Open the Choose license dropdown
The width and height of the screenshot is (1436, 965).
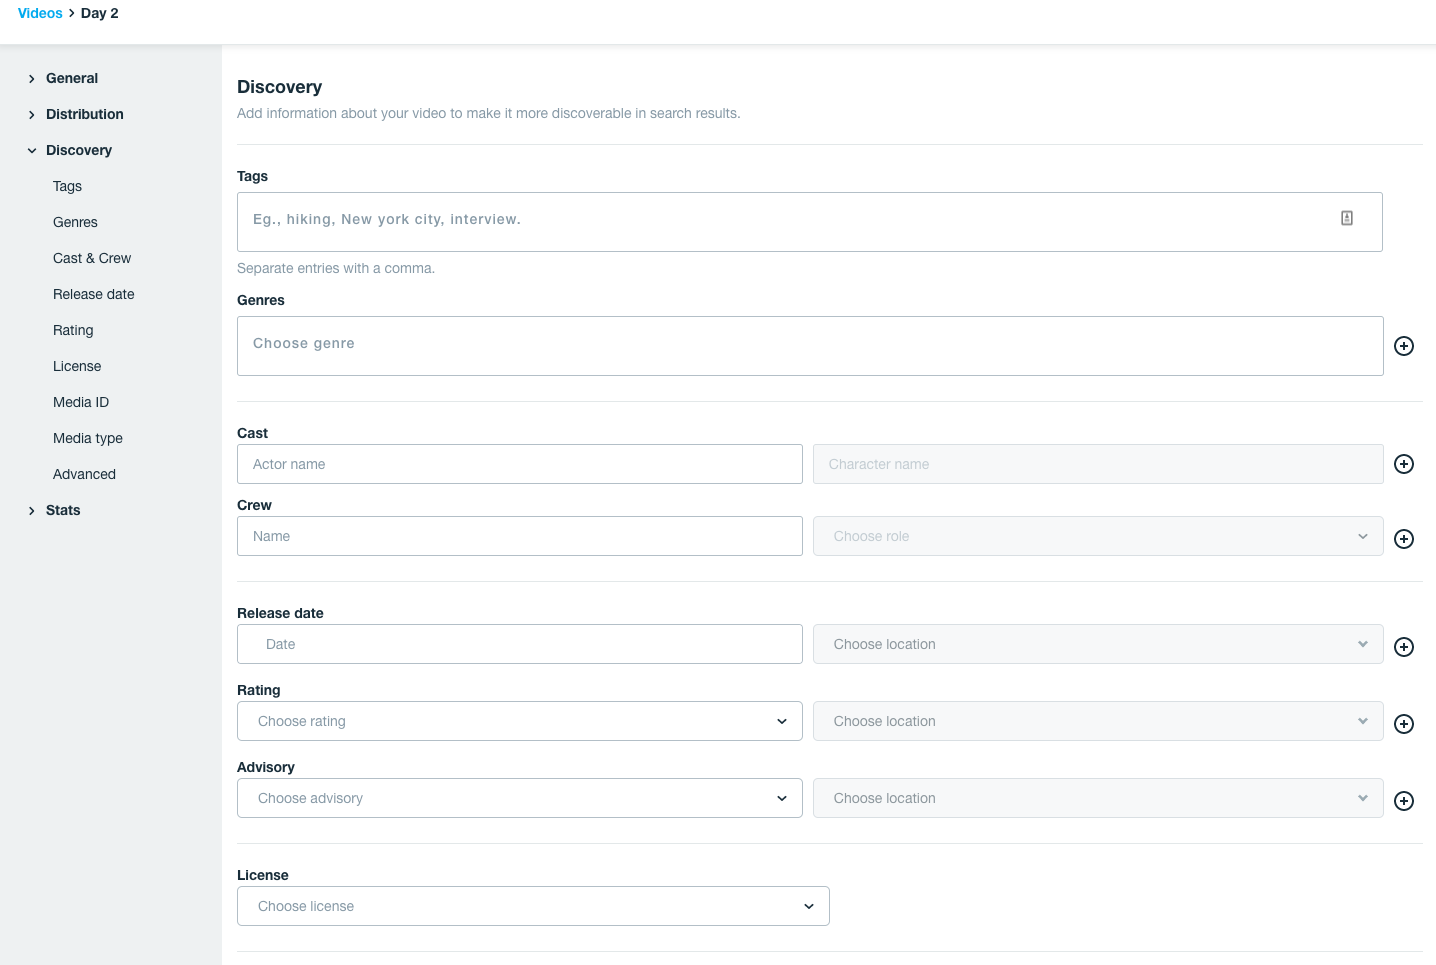coord(533,906)
